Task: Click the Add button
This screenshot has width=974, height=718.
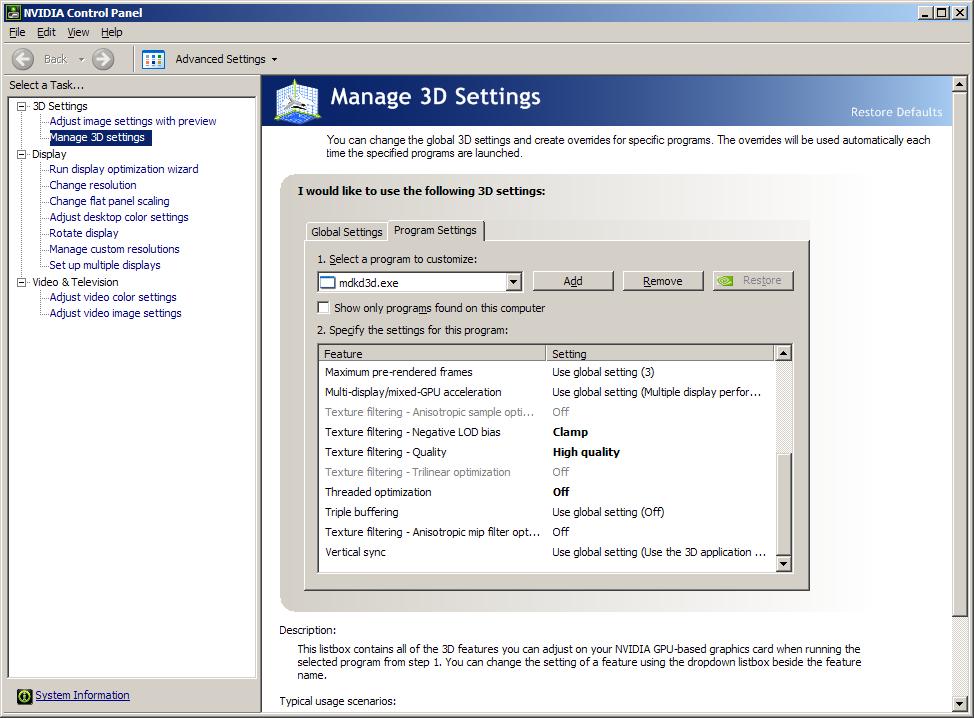Action: coord(573,281)
